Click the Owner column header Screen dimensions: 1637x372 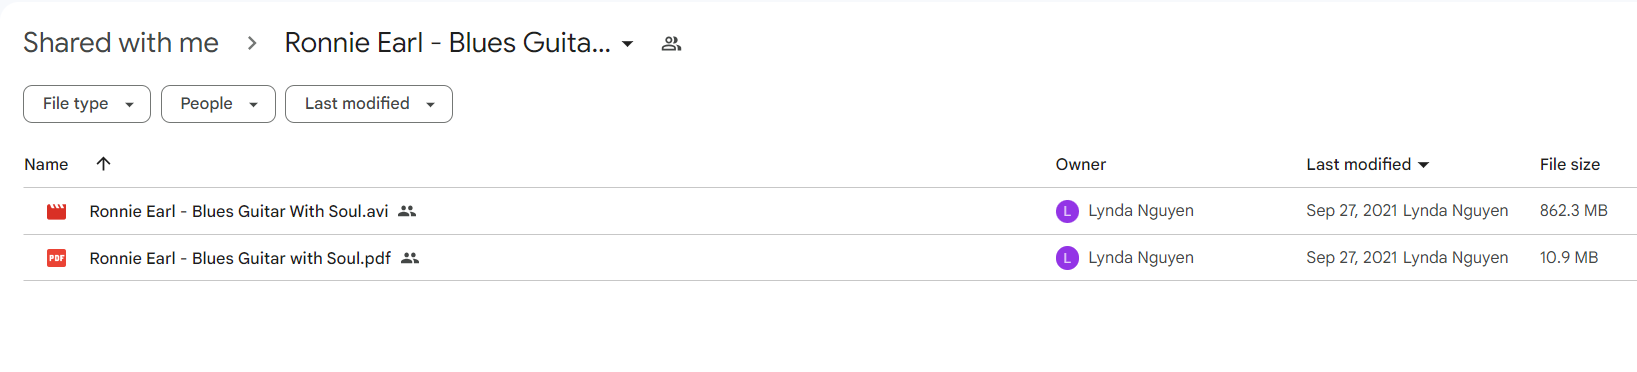pyautogui.click(x=1081, y=164)
